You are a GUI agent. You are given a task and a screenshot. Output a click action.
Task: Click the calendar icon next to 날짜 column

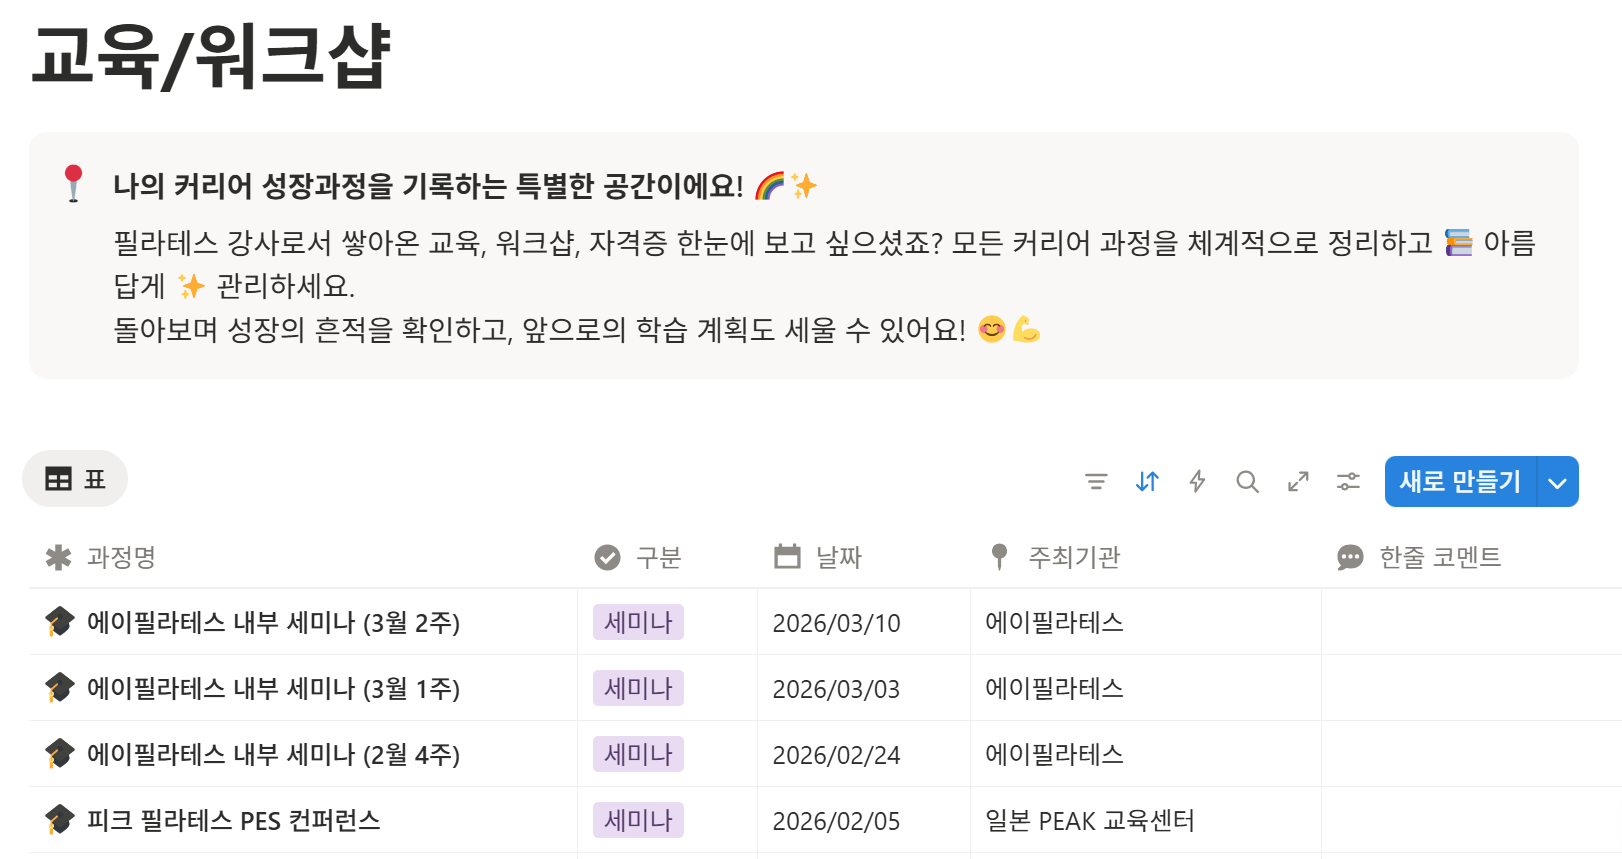(x=789, y=557)
